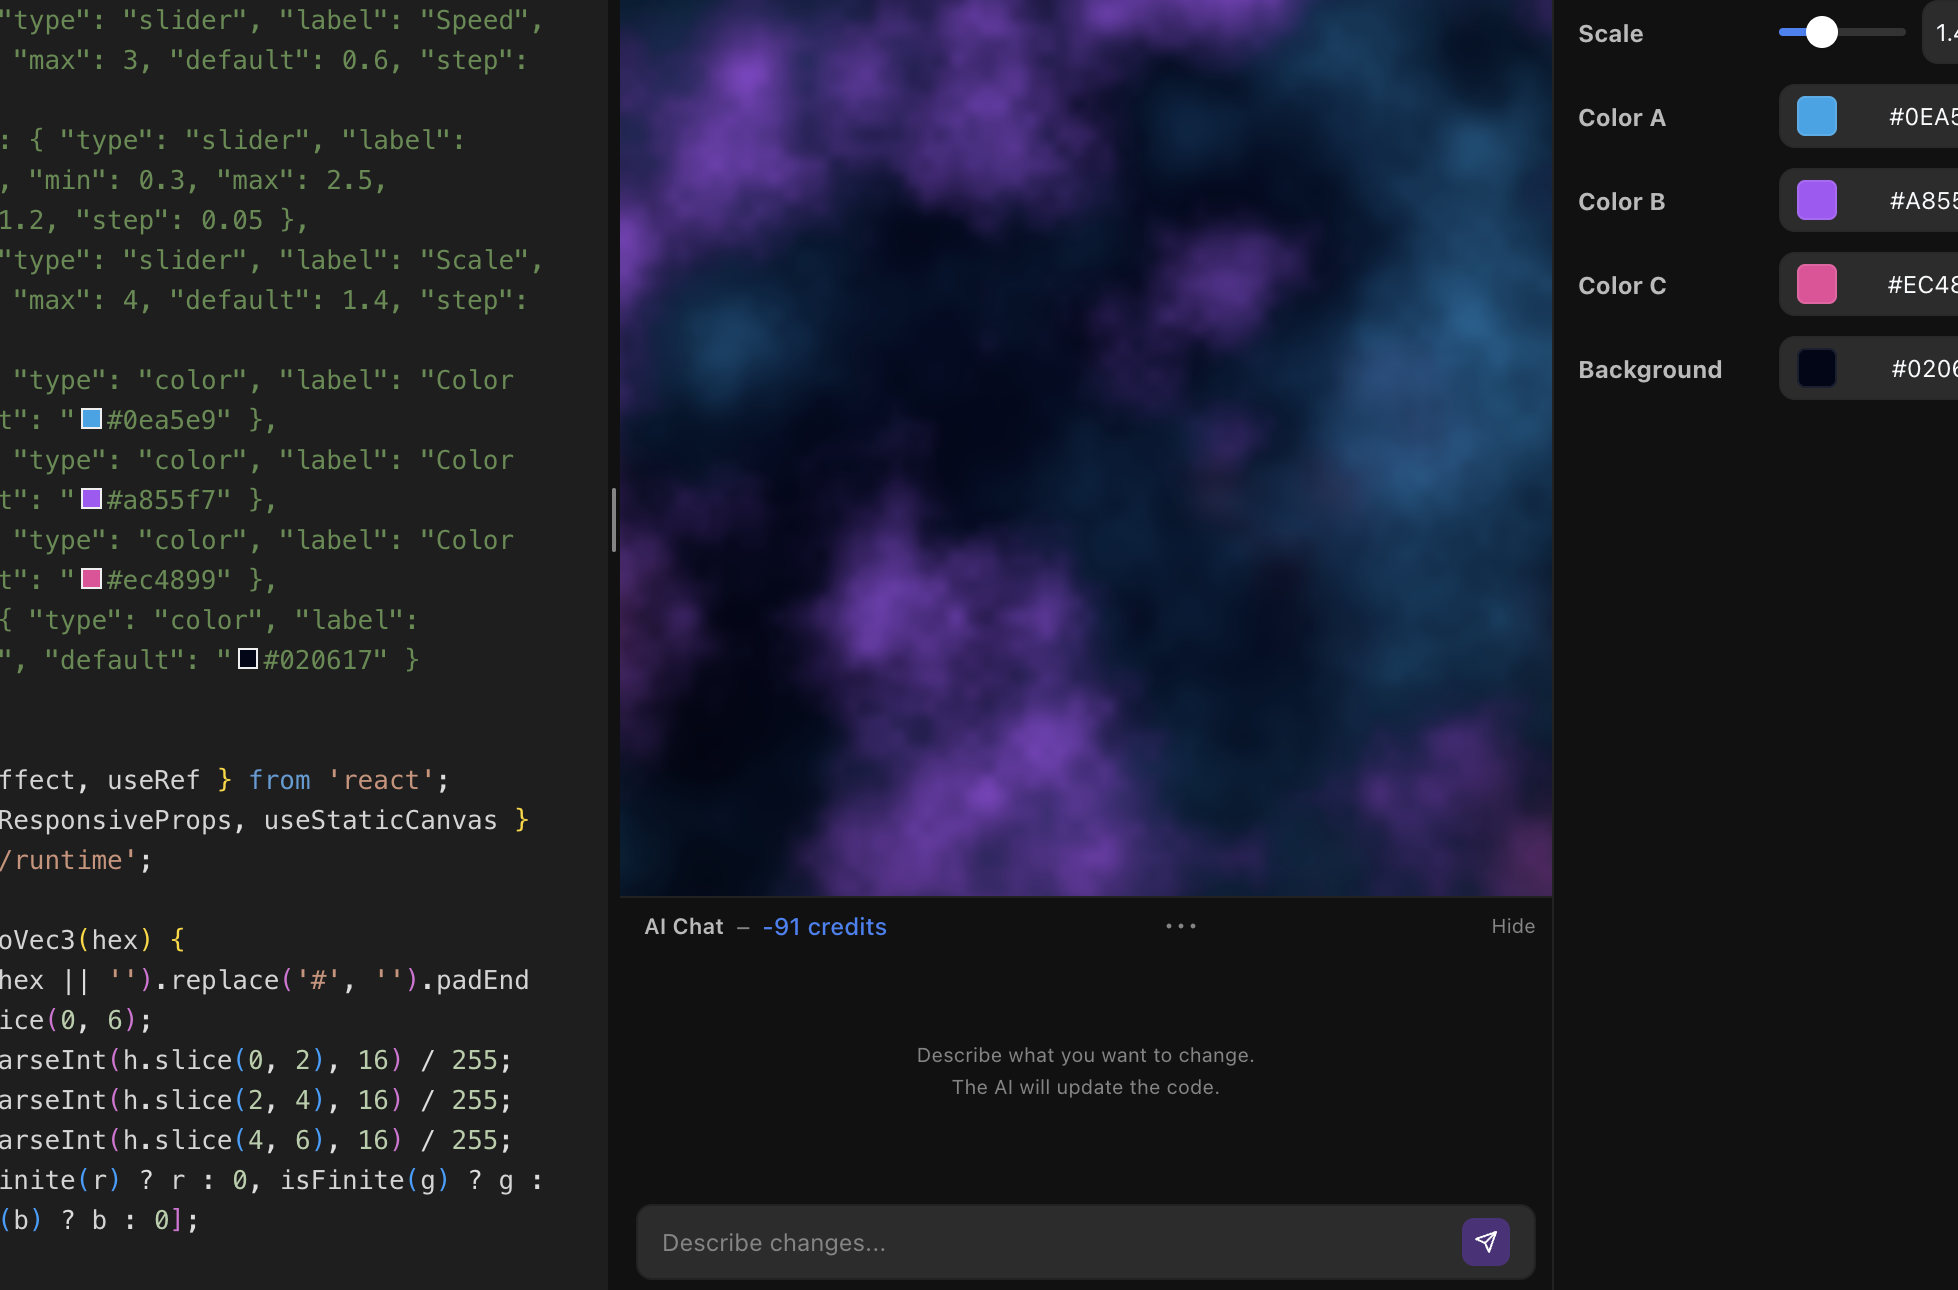The image size is (1958, 1290).
Task: Edit the Color A hex value field
Action: pyautogui.click(x=1922, y=117)
